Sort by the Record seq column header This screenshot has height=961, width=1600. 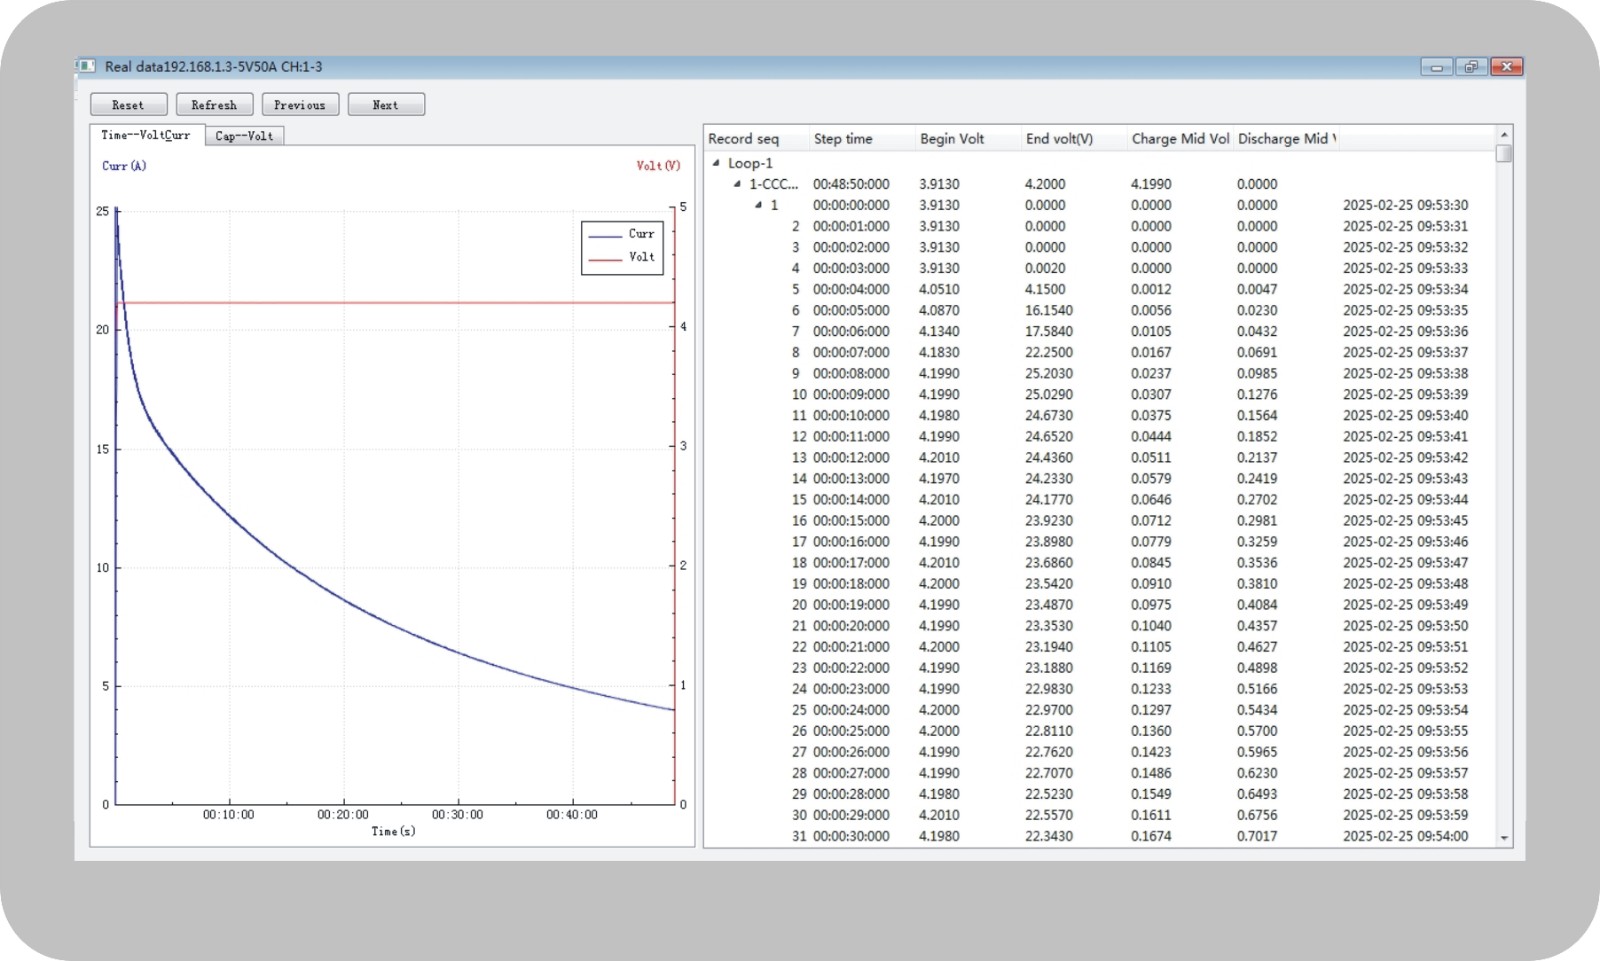pyautogui.click(x=743, y=139)
